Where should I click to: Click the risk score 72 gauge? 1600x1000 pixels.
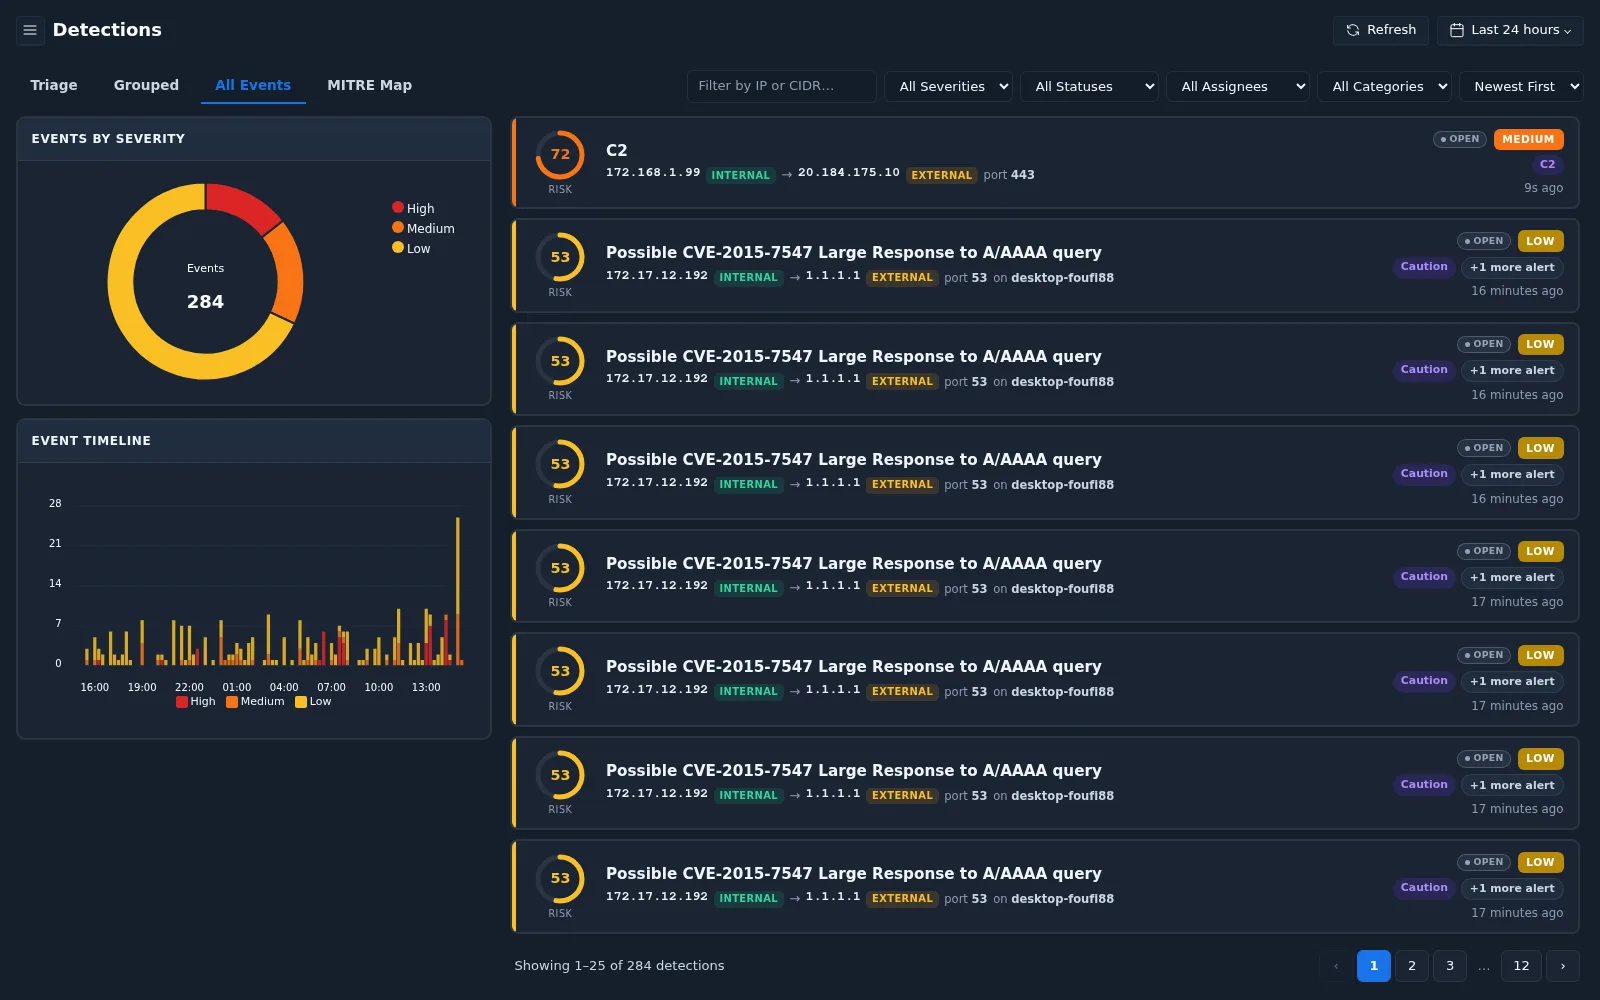click(560, 155)
